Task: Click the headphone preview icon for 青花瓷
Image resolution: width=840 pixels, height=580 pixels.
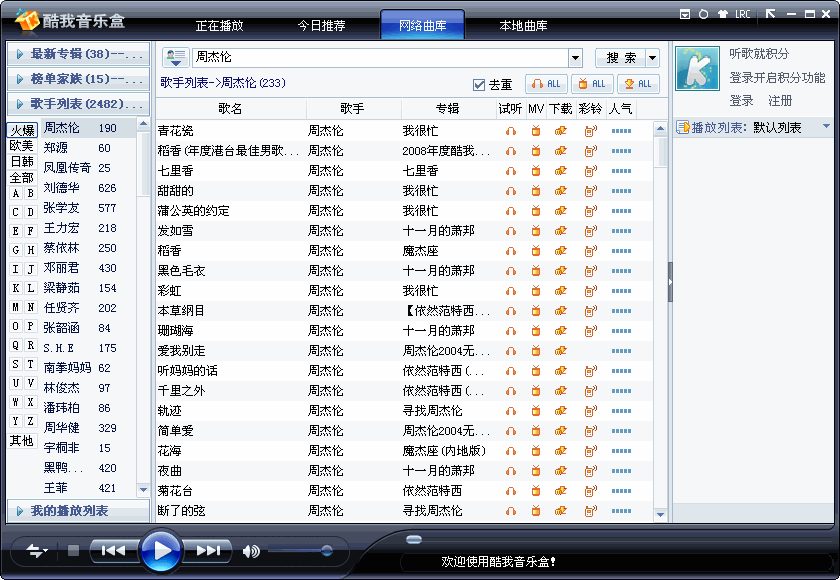Action: click(x=511, y=131)
